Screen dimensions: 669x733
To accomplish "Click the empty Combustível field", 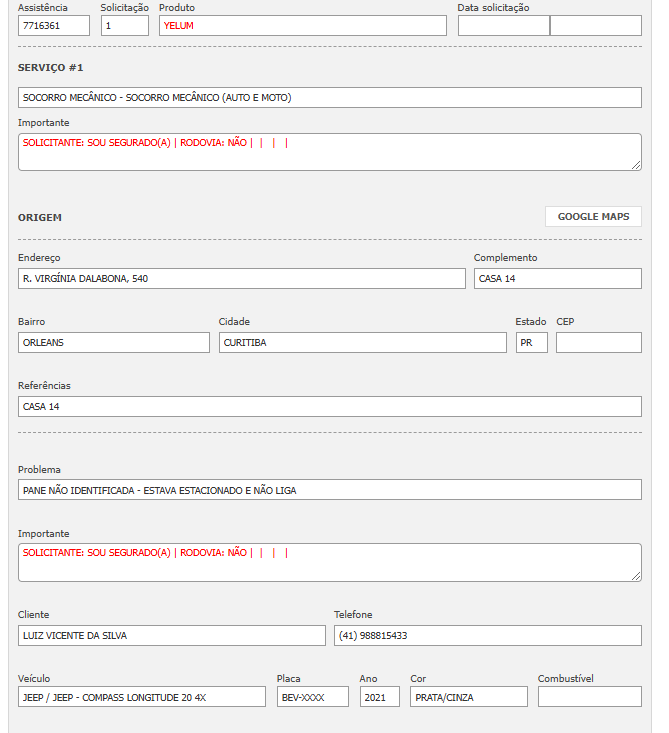I will click(x=589, y=697).
